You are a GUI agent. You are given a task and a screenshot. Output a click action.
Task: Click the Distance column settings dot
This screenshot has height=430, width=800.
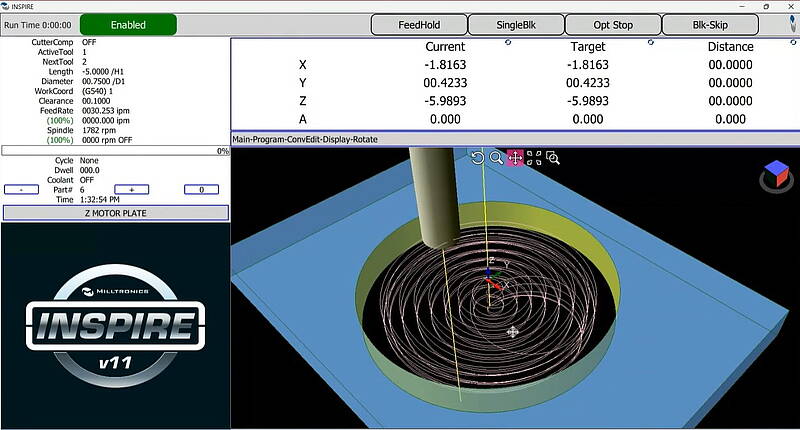click(793, 42)
